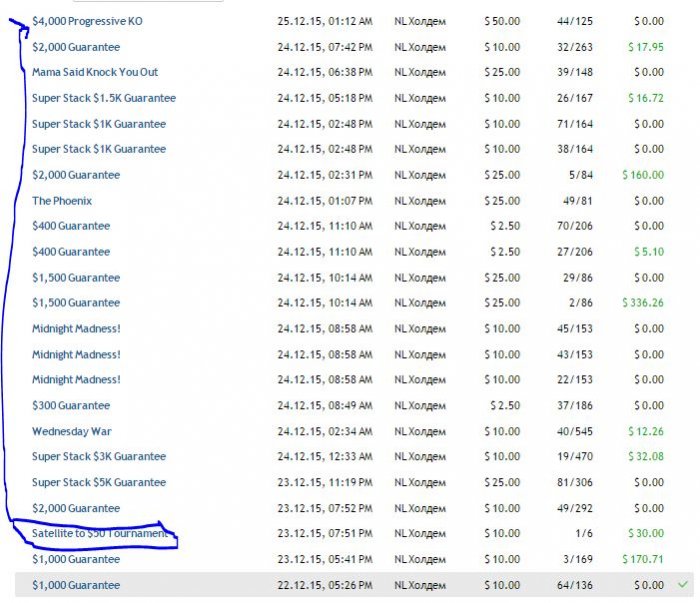Viewport: 700px width, 603px height.
Task: Click the $170.71 winnings amount
Action: click(x=643, y=559)
